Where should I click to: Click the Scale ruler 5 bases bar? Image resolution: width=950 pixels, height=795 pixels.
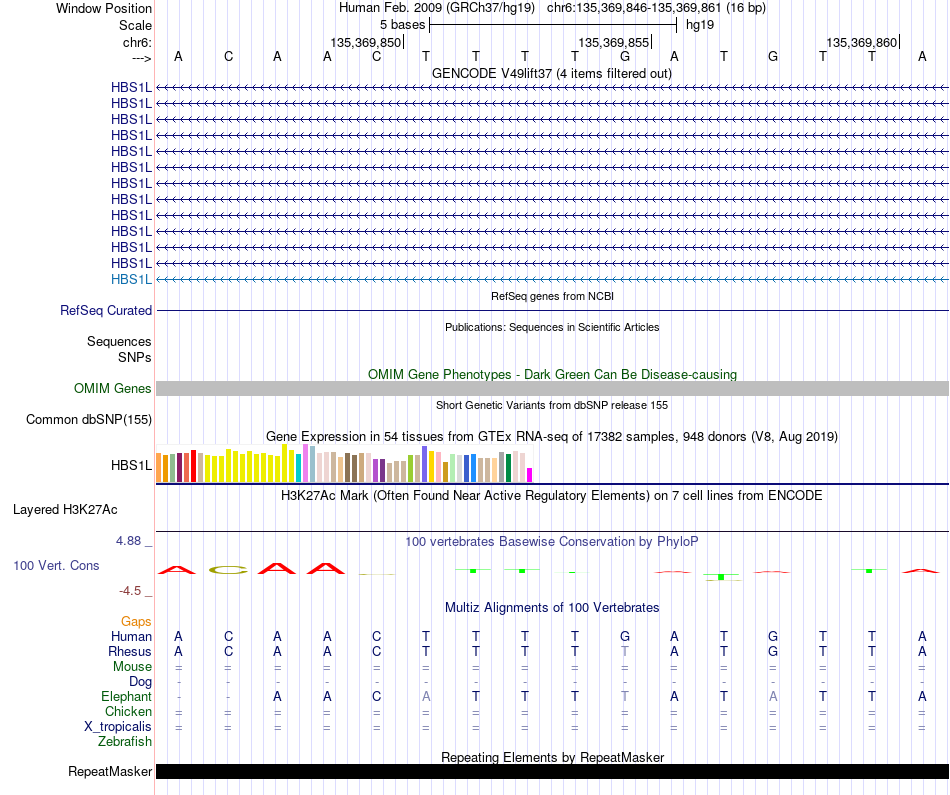pyautogui.click(x=553, y=25)
